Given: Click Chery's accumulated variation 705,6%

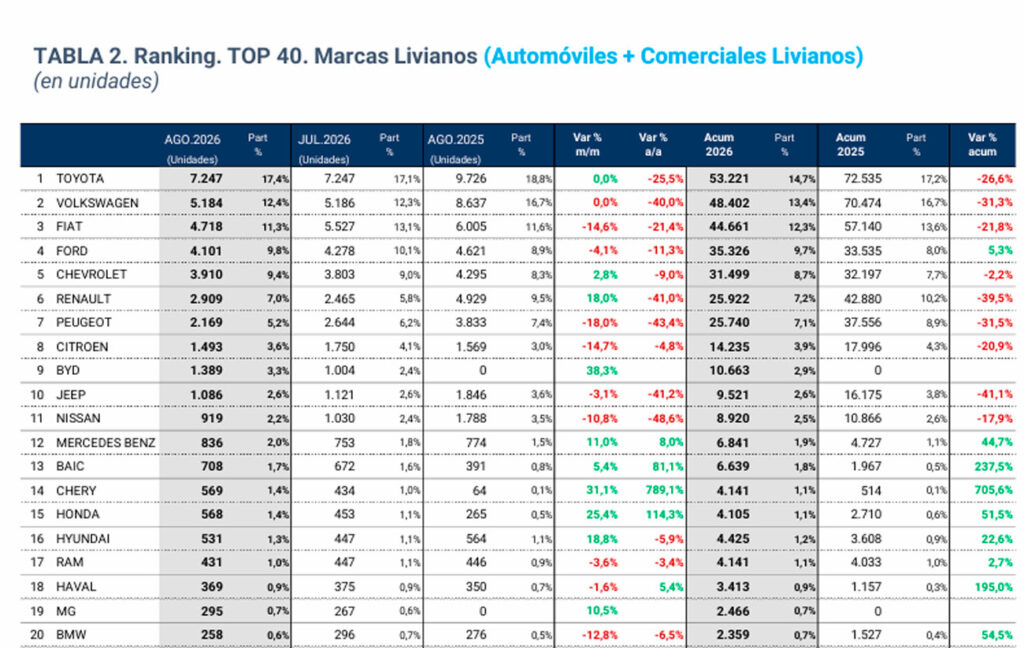Looking at the screenshot, I should [993, 491].
